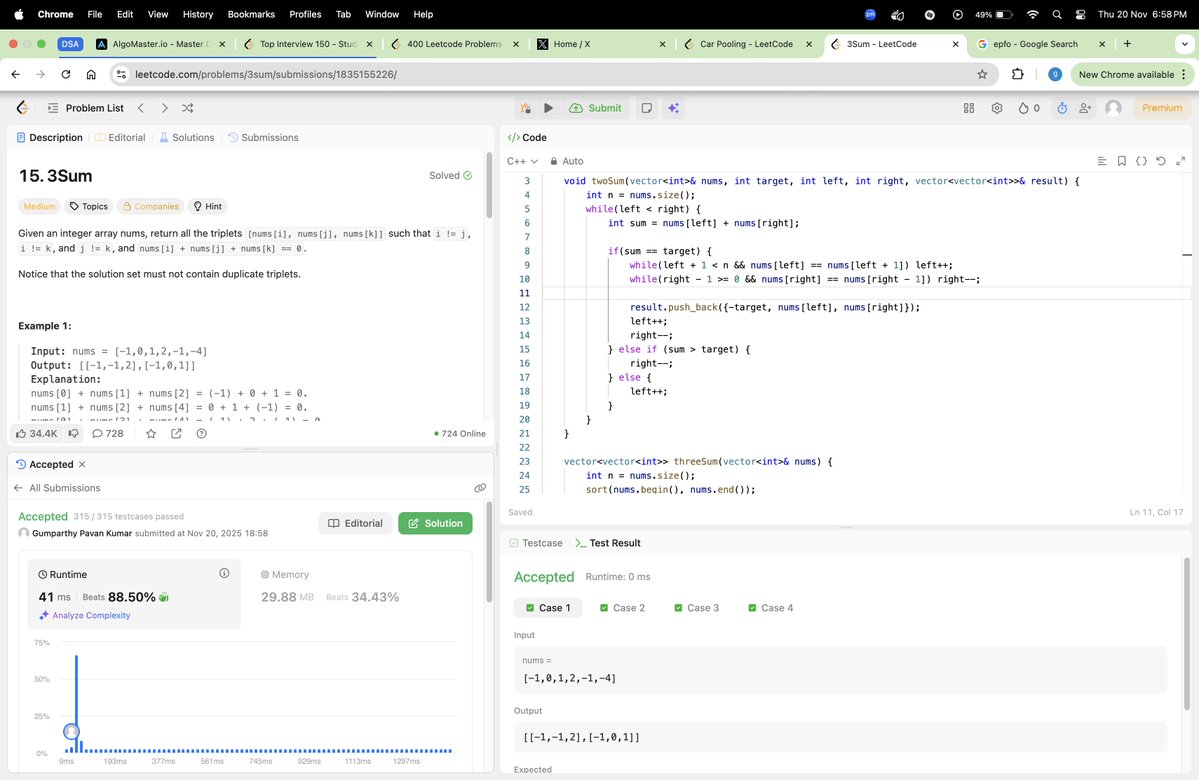Dislike the problem with thumbs down
The width and height of the screenshot is (1199, 780).
73,434
